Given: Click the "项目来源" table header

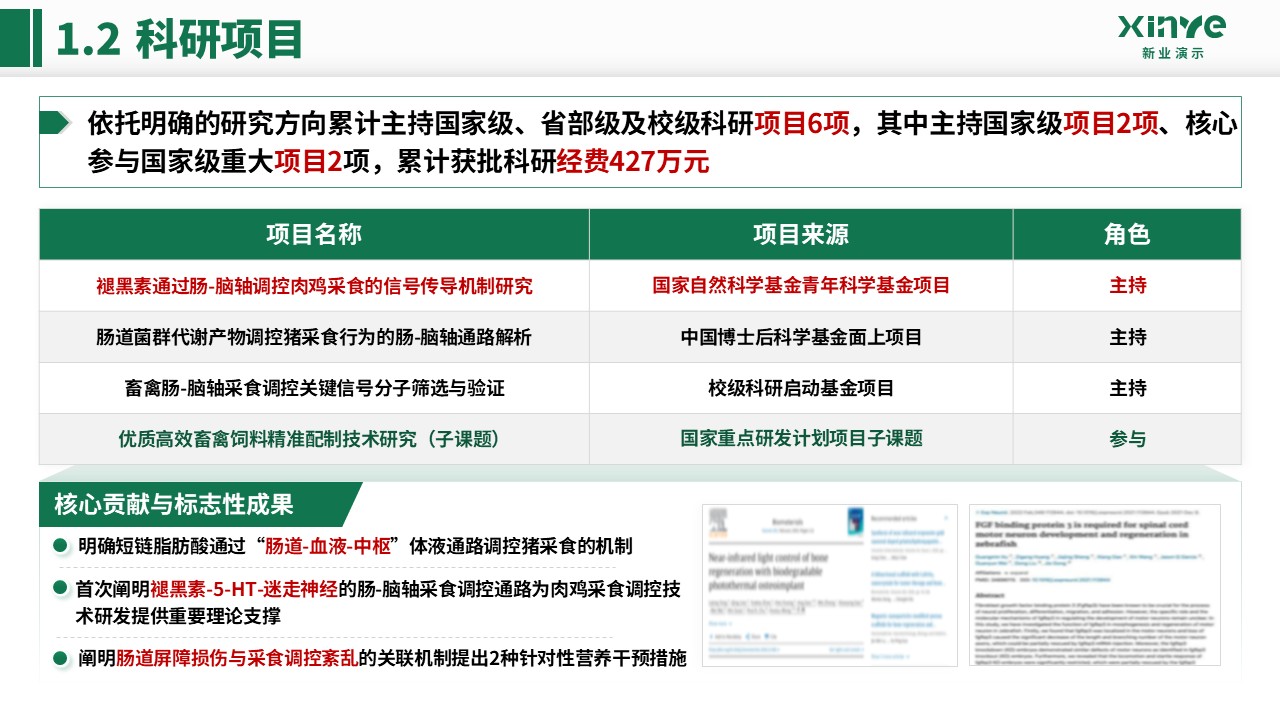Looking at the screenshot, I should (x=801, y=234).
